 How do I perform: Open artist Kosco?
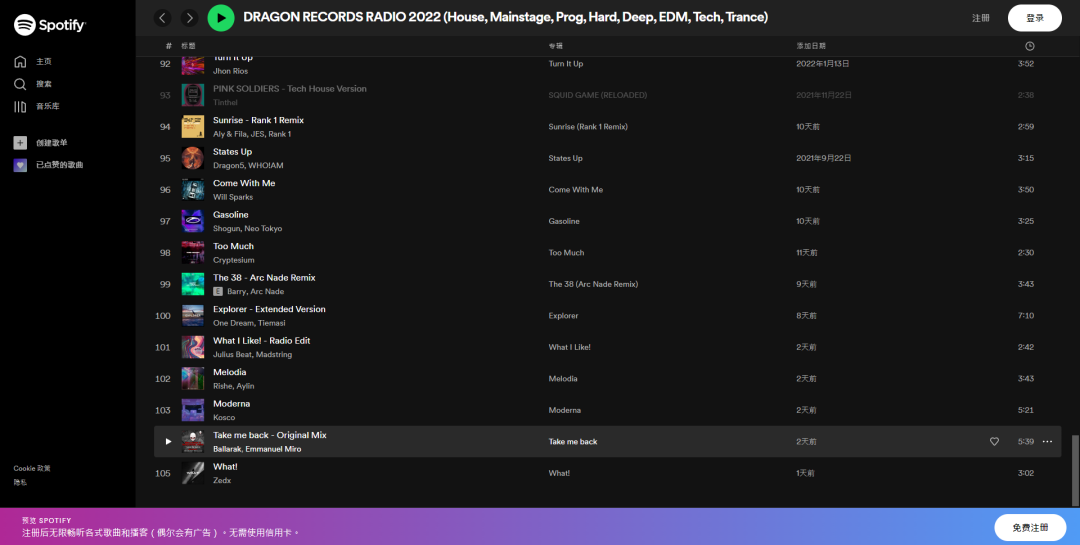click(224, 418)
